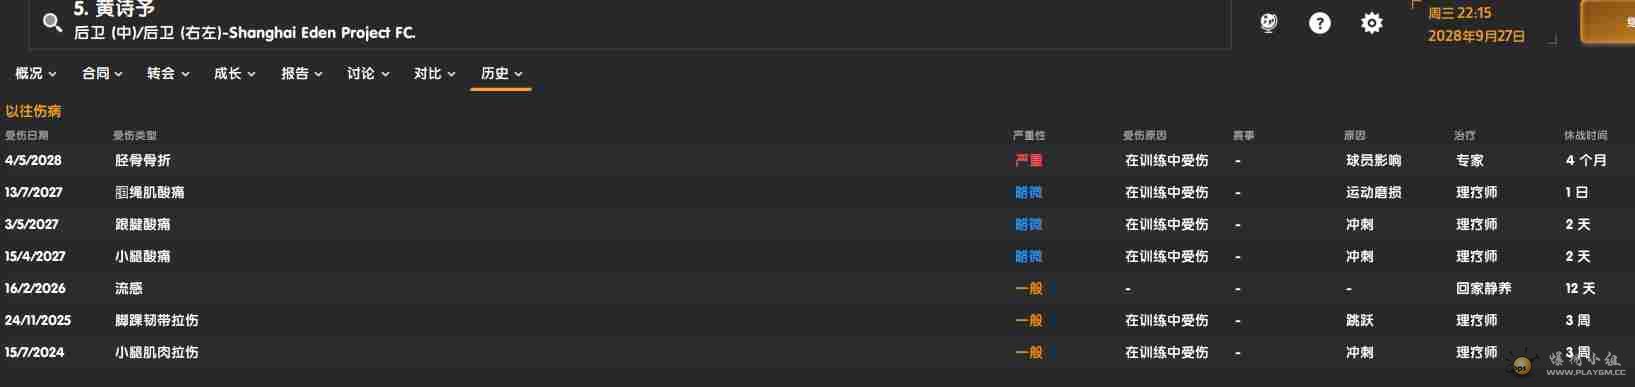
Task: Expand the 转会 dropdown menu
Action: (168, 73)
